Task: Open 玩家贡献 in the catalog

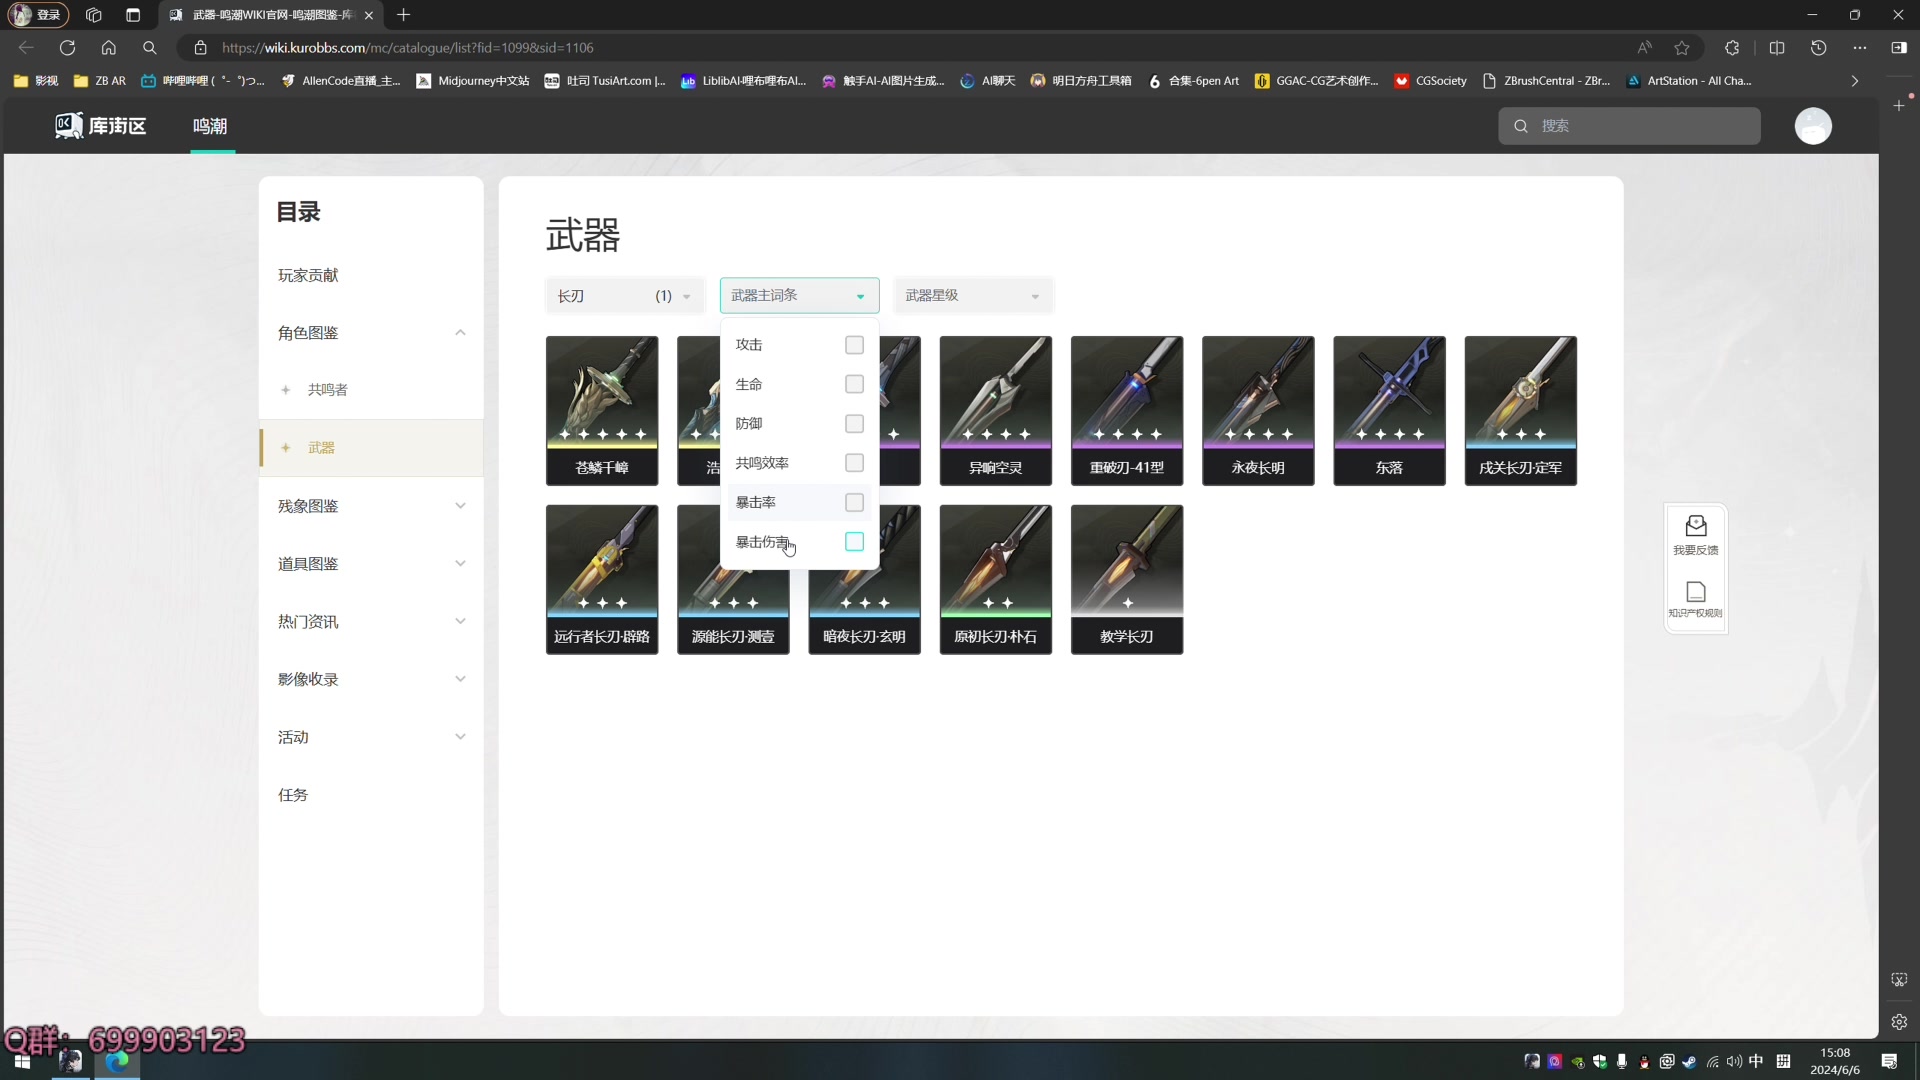Action: tap(308, 275)
